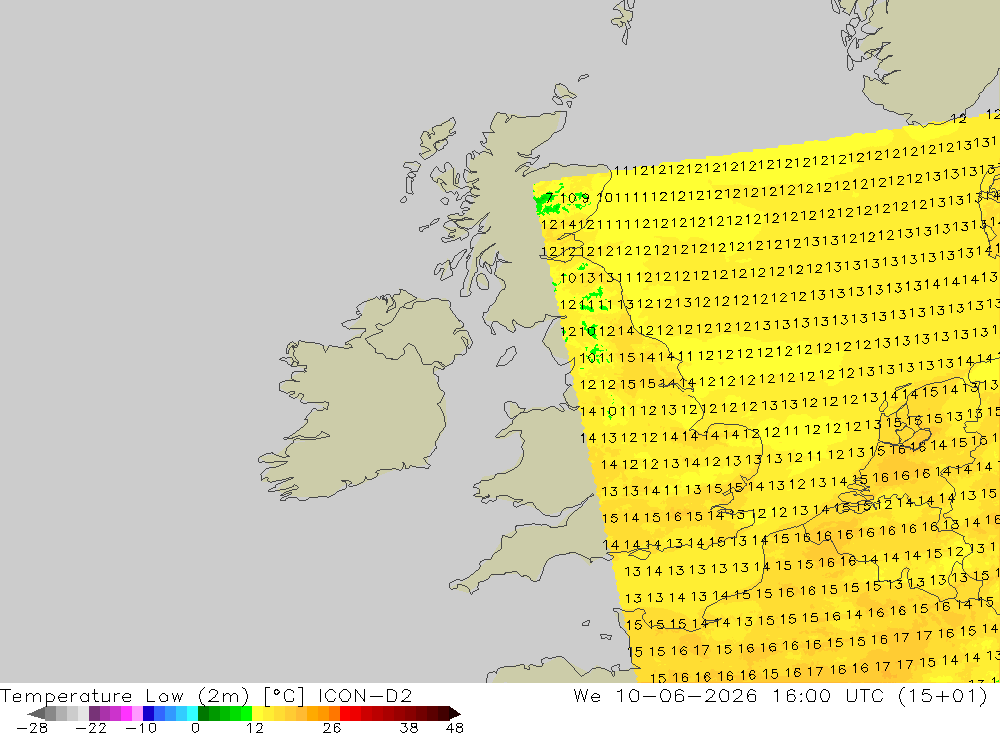Click the '48' legend scale value

455,727
